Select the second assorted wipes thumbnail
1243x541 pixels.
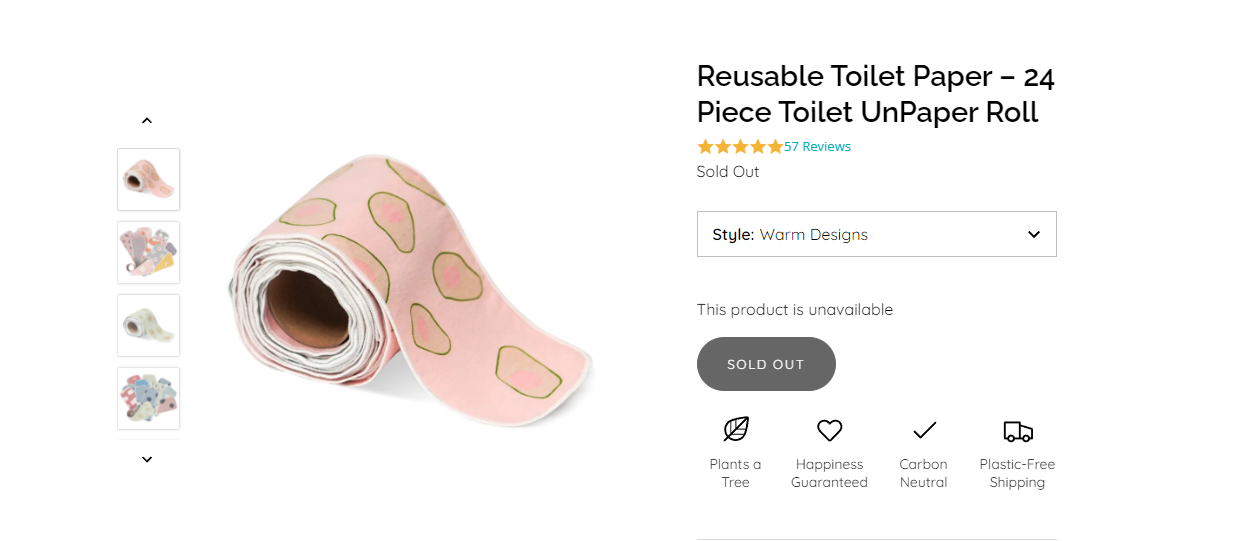[x=149, y=253]
